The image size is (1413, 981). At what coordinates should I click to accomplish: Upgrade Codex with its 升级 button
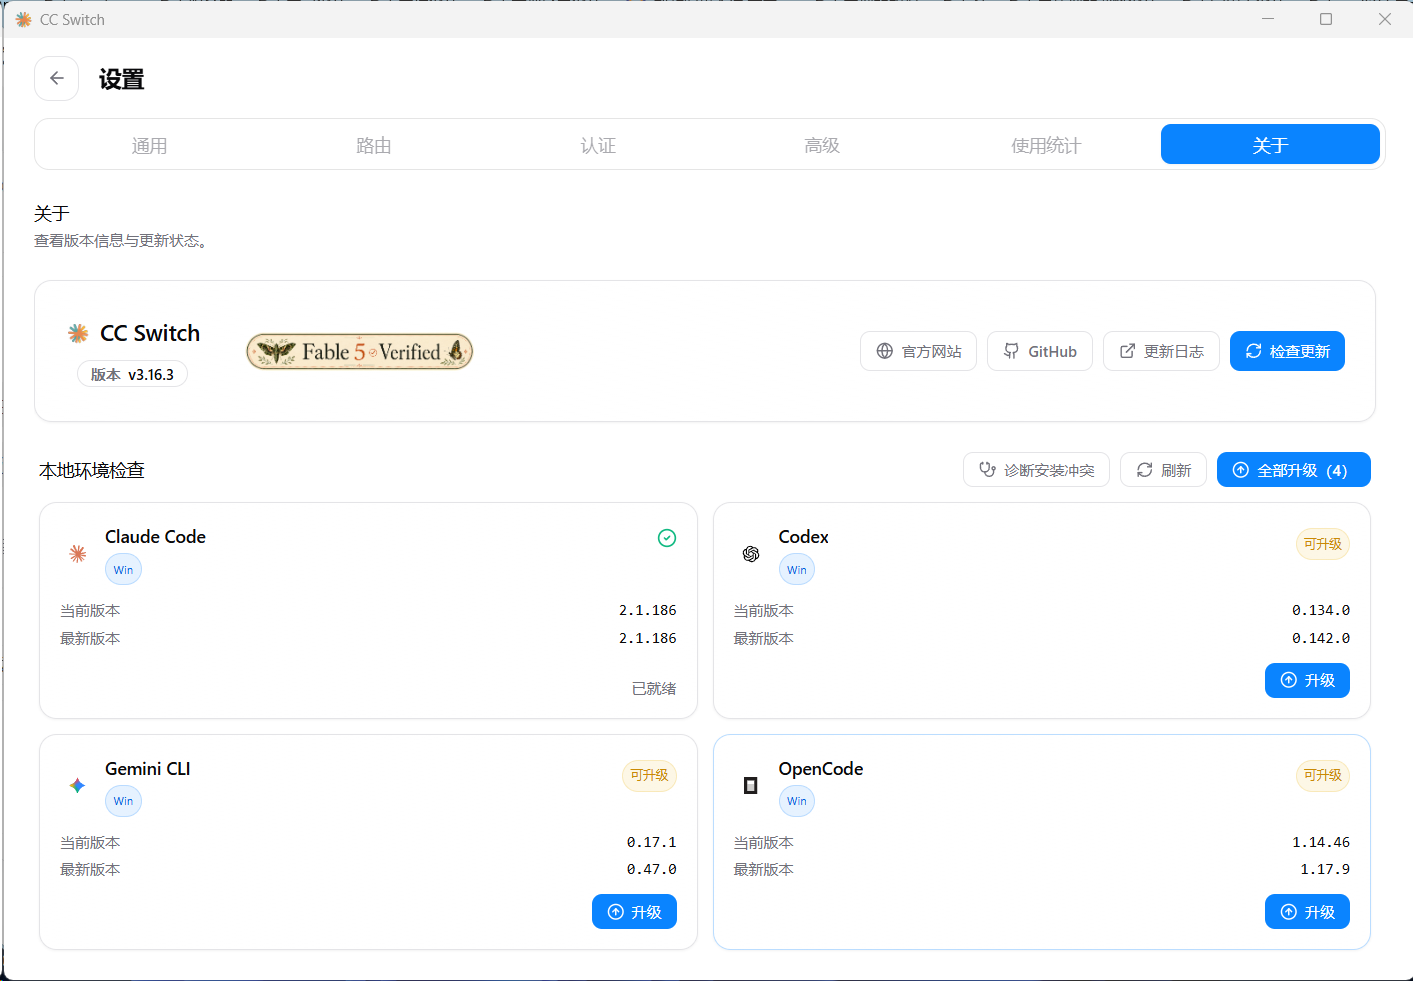(x=1307, y=680)
